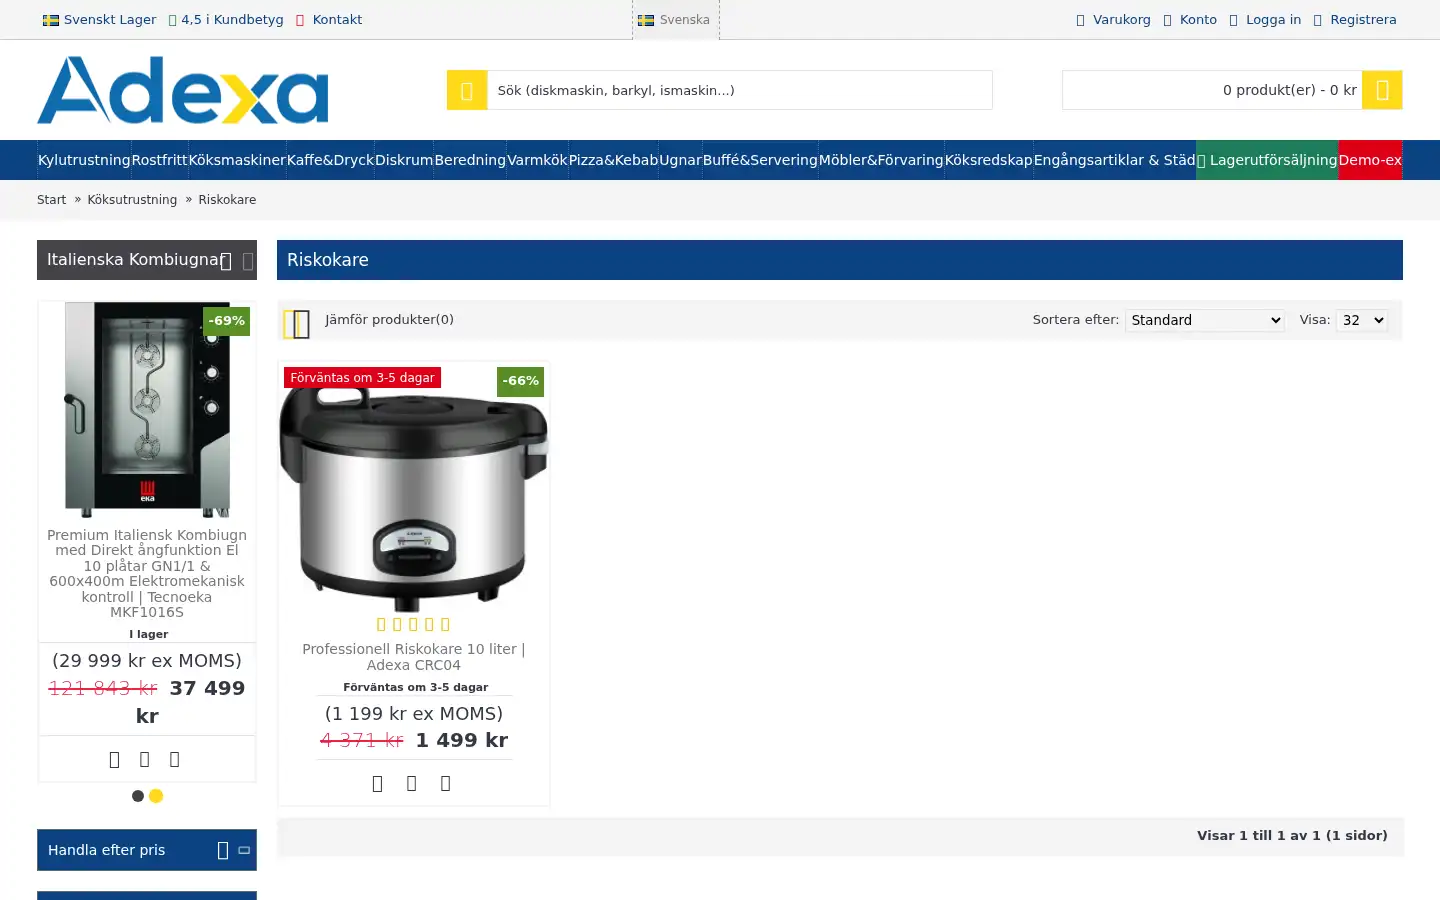Open the Visa count dropdown

tap(1362, 320)
